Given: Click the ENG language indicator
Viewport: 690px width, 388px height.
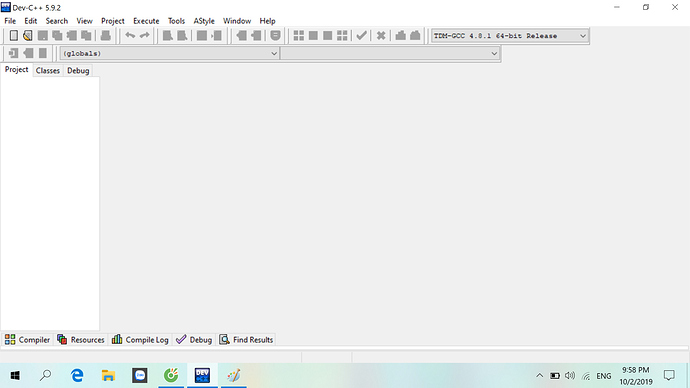Looking at the screenshot, I should pyautogui.click(x=604, y=376).
